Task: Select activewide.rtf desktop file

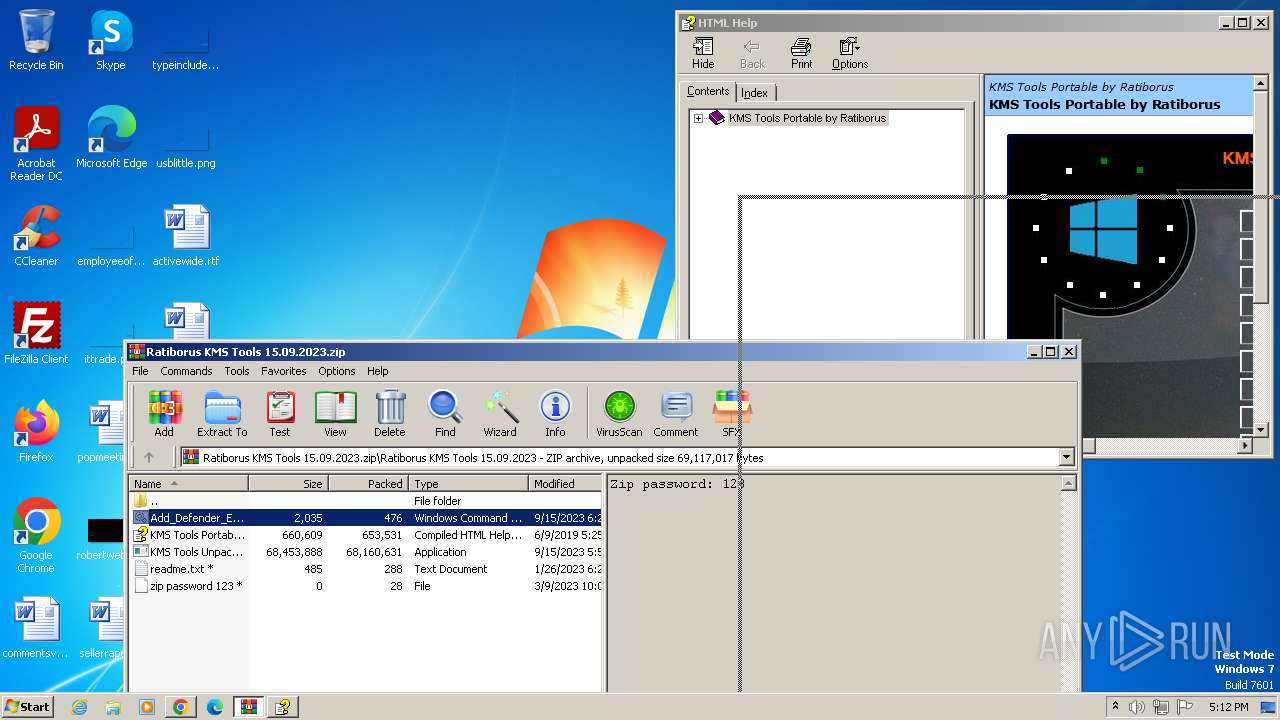Action: coord(186,236)
